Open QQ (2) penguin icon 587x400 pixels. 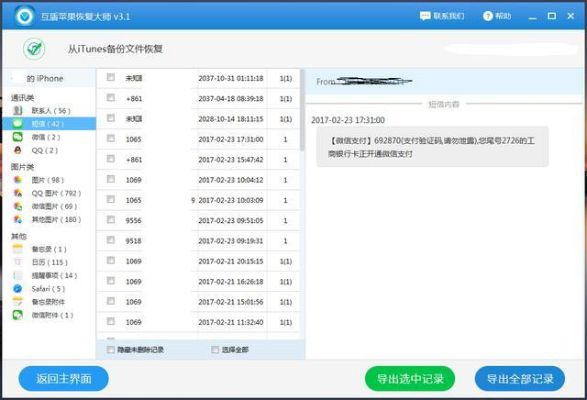[18, 150]
